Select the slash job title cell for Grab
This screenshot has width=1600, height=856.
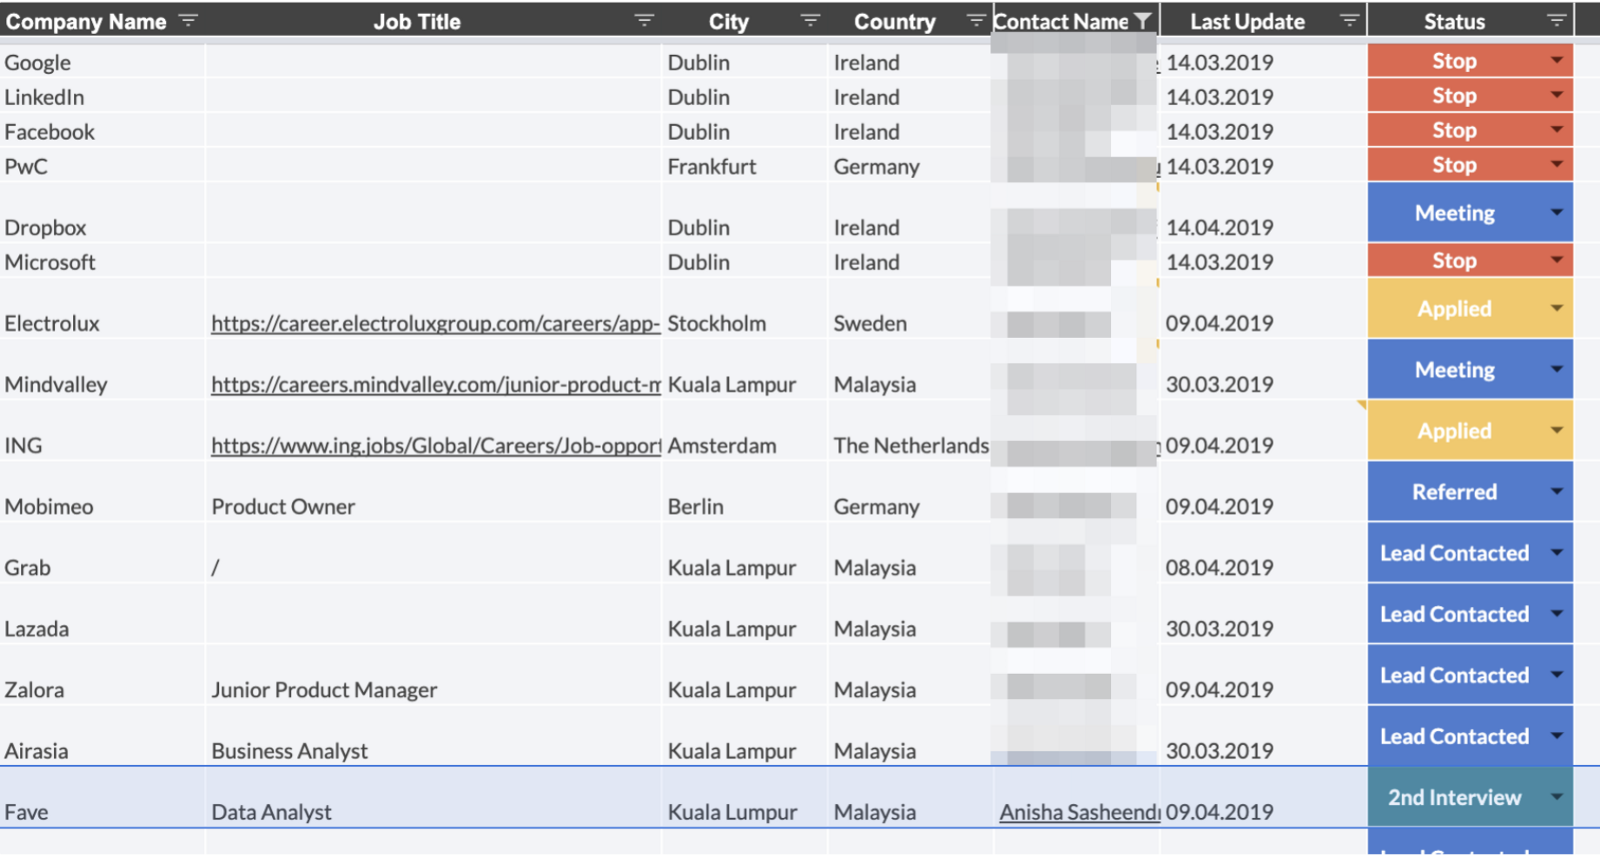pos(433,553)
